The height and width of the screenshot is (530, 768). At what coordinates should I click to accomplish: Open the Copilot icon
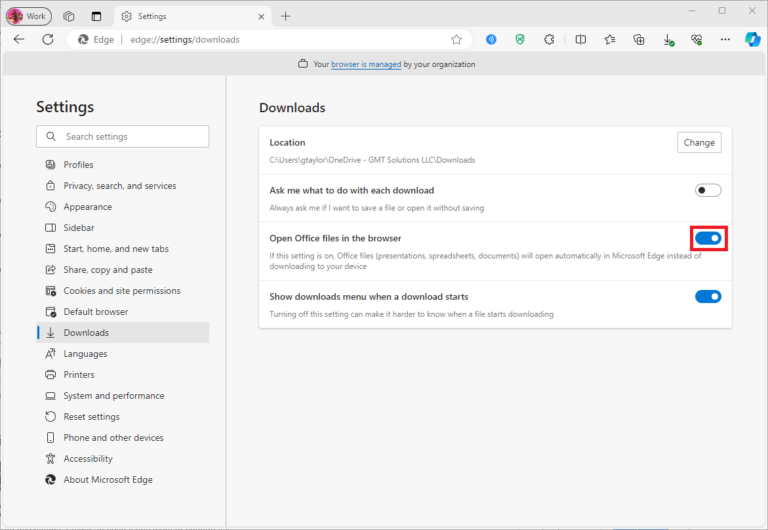click(752, 39)
